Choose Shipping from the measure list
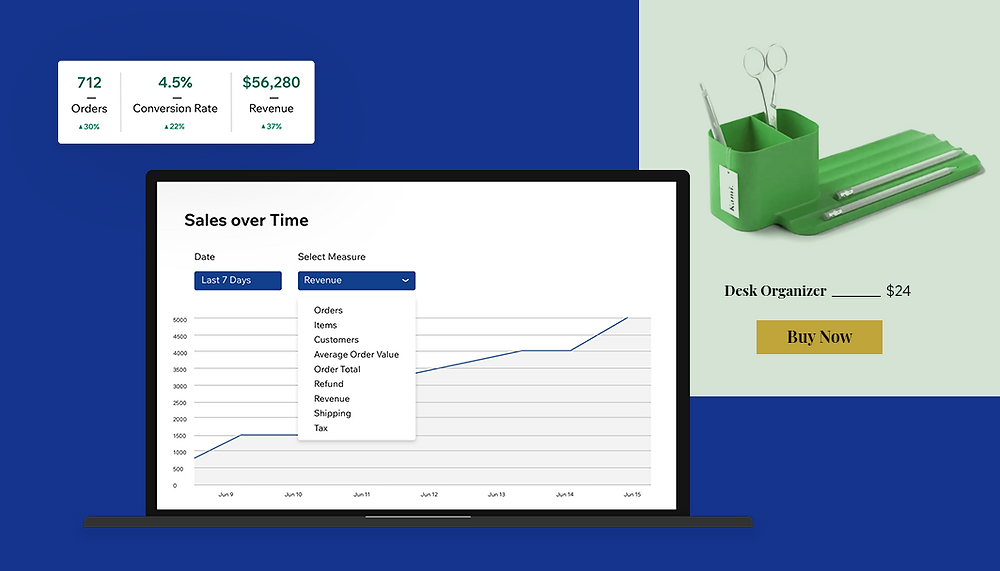The image size is (1000, 571). [x=332, y=413]
